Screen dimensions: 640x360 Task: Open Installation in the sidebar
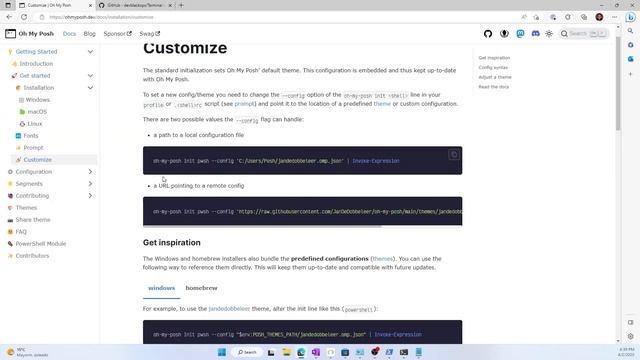click(x=38, y=88)
